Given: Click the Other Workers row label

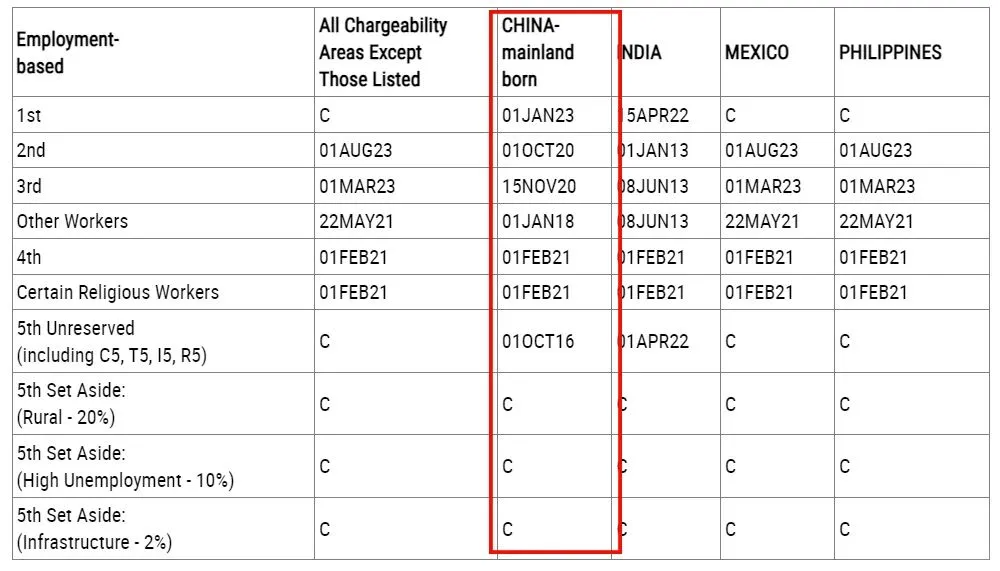Looking at the screenshot, I should pyautogui.click(x=72, y=221).
